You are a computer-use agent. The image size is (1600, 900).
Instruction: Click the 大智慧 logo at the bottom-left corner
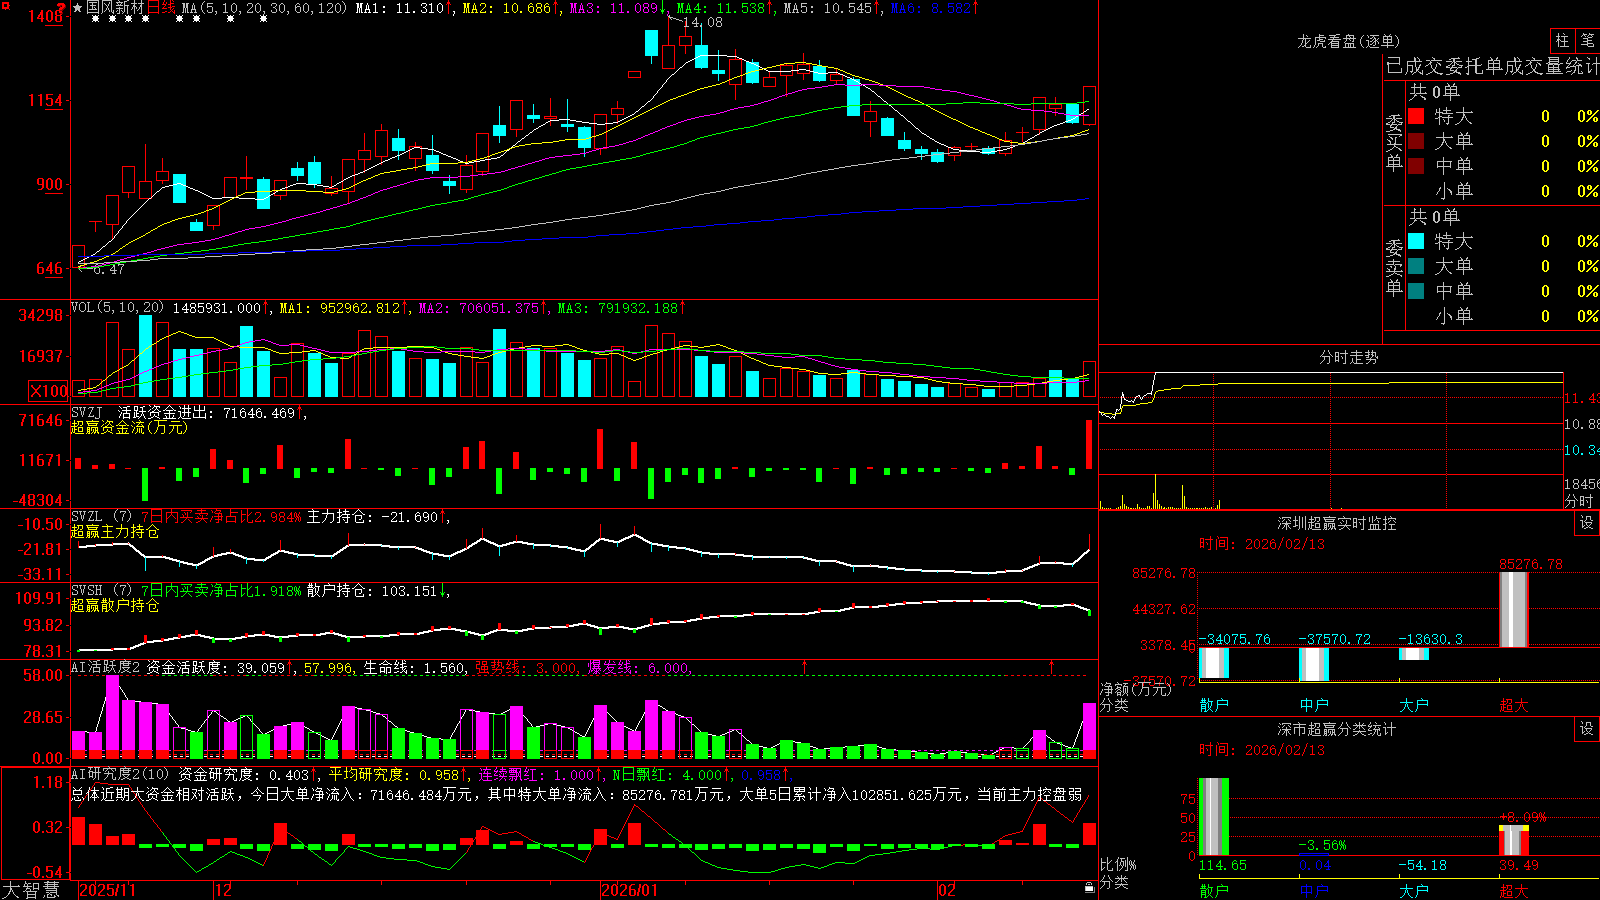tap(31, 890)
